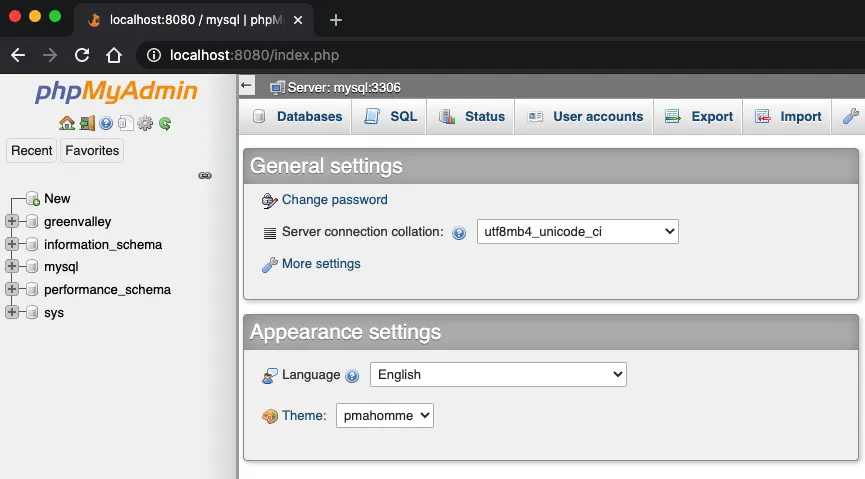Open the More settings link
The image size is (865, 479).
pos(320,264)
